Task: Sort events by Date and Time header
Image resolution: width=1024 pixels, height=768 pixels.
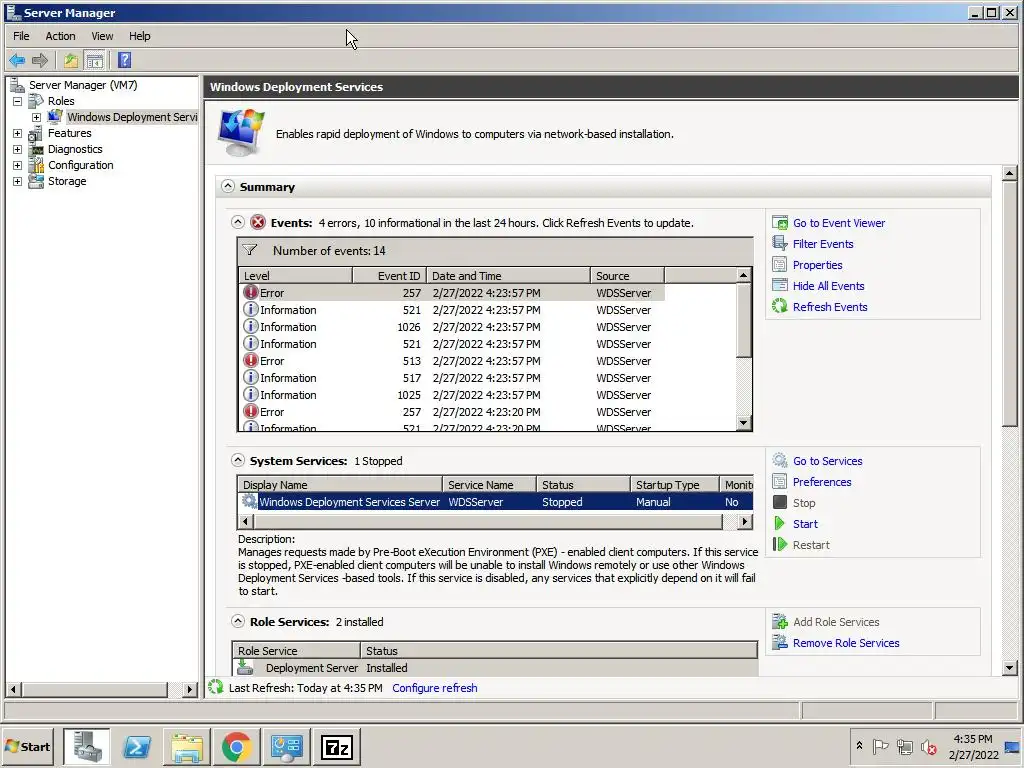Action: point(509,276)
